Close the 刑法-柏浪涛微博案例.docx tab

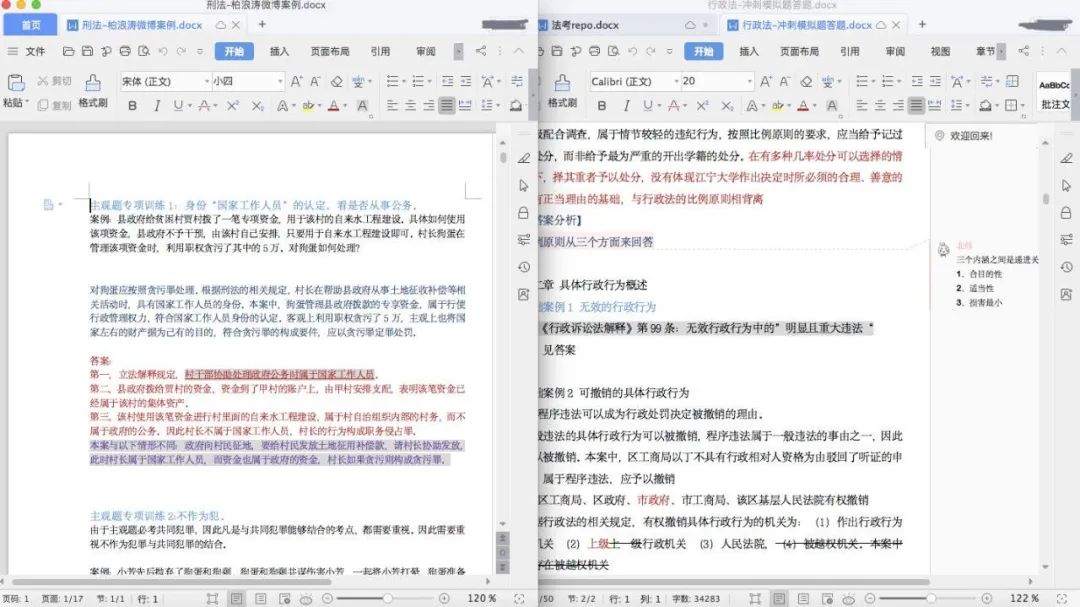[236, 25]
